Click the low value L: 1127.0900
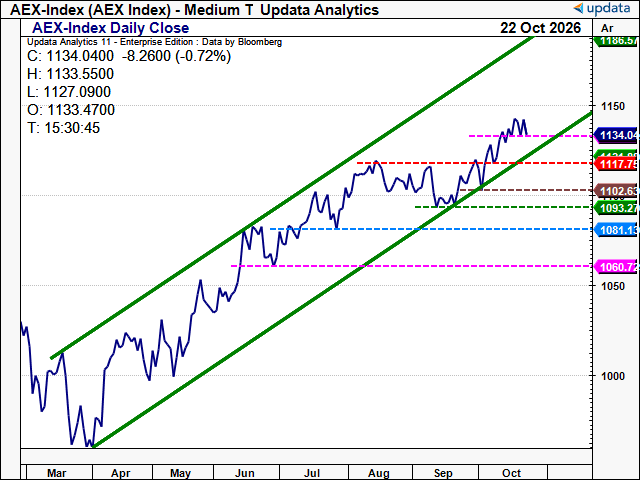640x480 pixels. pyautogui.click(x=69, y=92)
